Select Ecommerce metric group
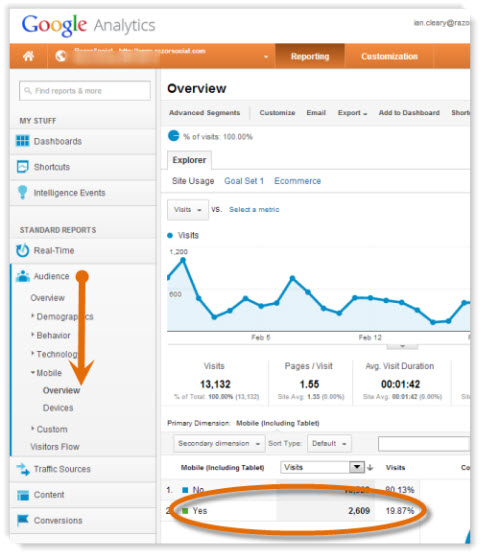Screen dimensions: 480x553 (x=298, y=181)
